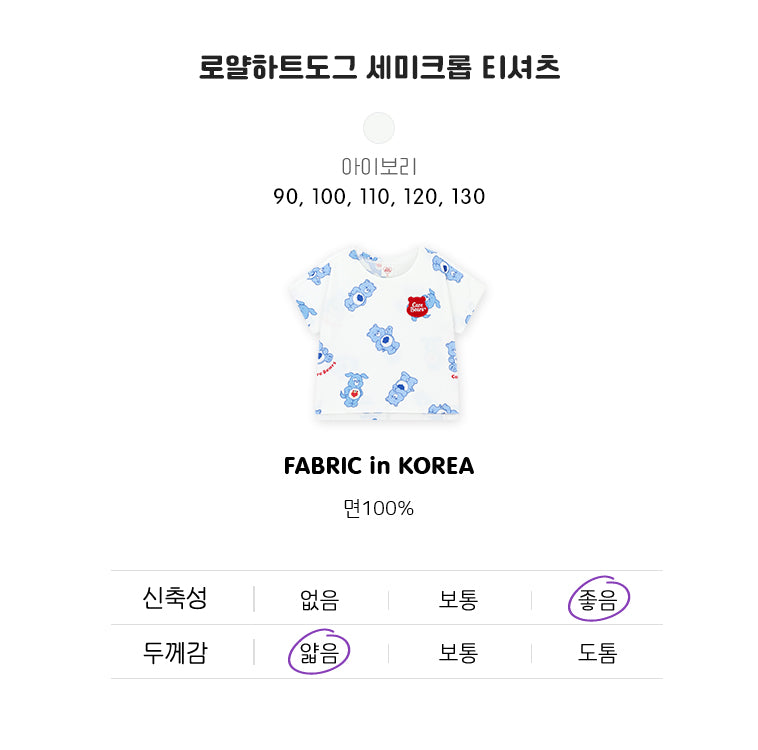Click the ivory color swatch circle
The width and height of the screenshot is (758, 750).
click(x=379, y=128)
